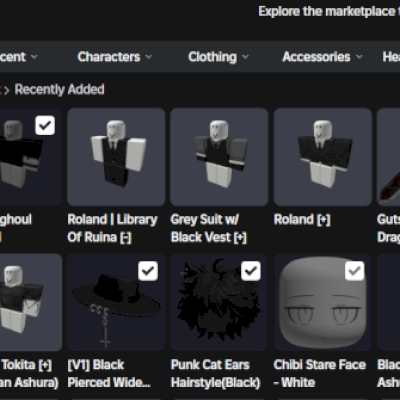Open the Clothing dropdown menu
The image size is (400, 400).
point(218,57)
